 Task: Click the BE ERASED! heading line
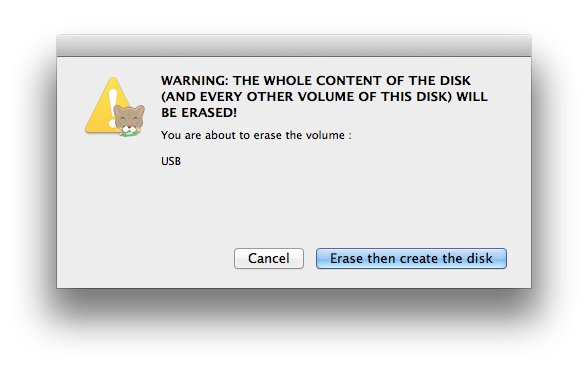[x=199, y=112]
